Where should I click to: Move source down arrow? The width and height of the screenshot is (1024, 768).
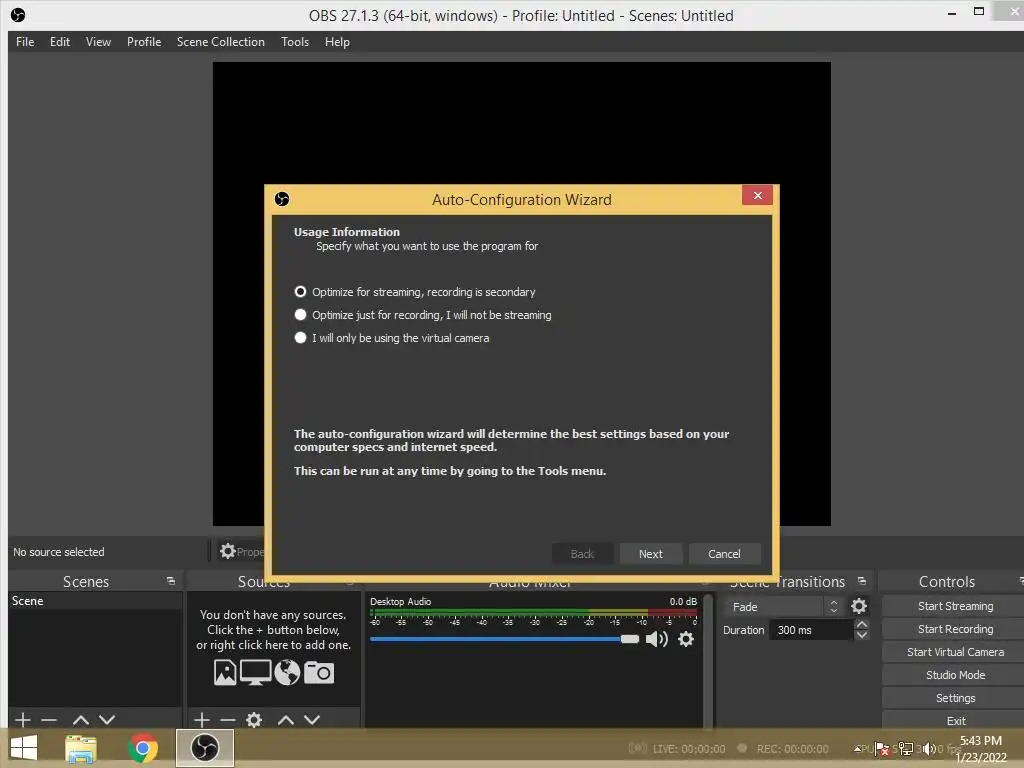pos(312,720)
